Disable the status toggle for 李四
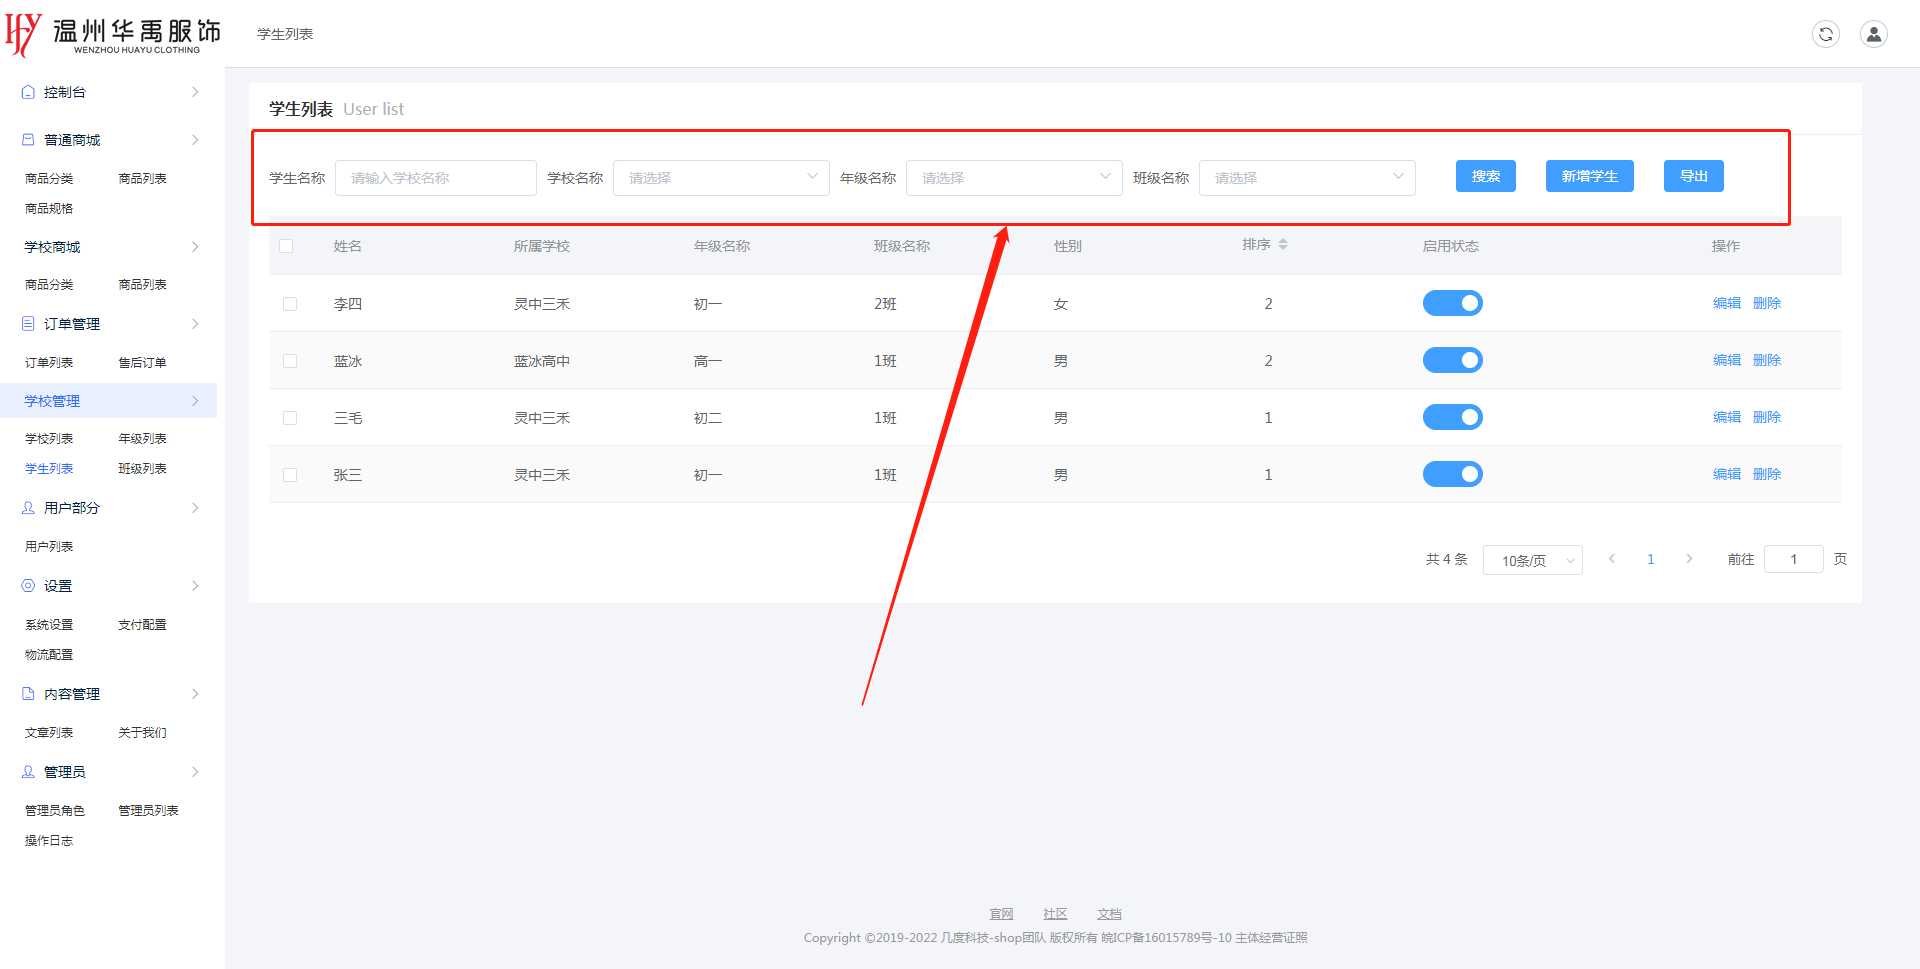 [1452, 303]
